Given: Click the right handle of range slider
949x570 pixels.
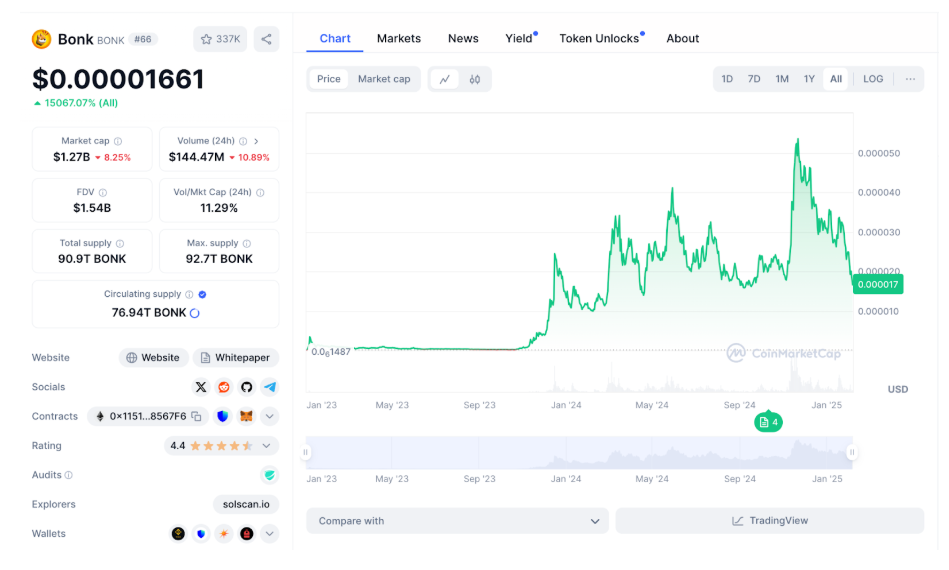Looking at the screenshot, I should tap(852, 452).
